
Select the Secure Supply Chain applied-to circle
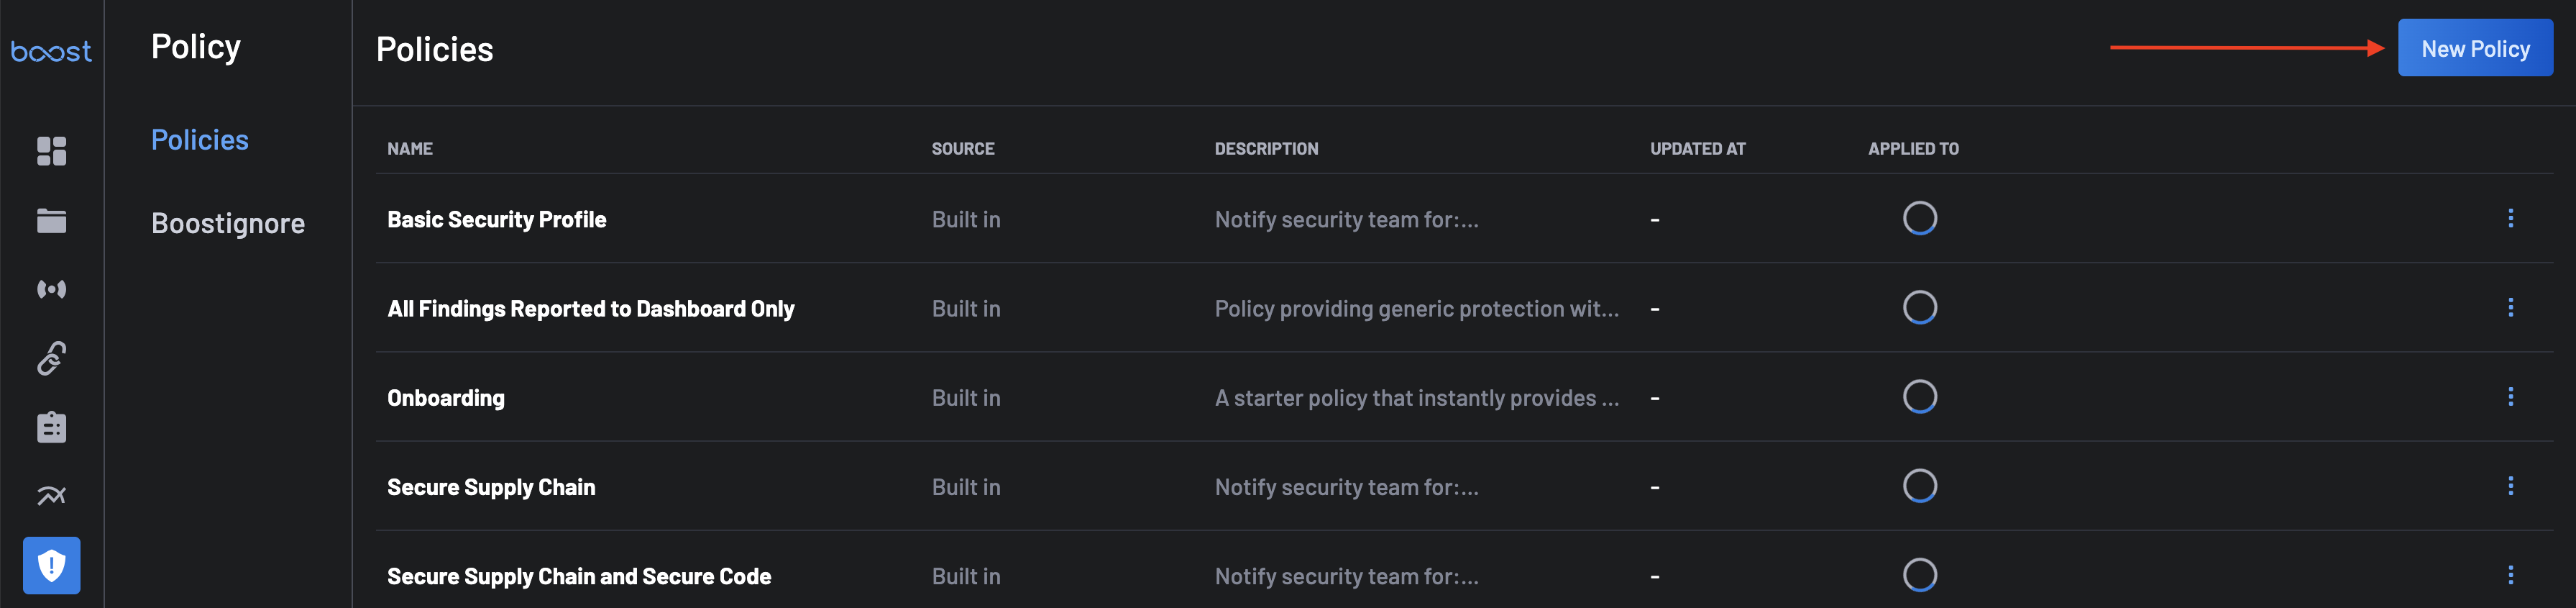pyautogui.click(x=1919, y=486)
